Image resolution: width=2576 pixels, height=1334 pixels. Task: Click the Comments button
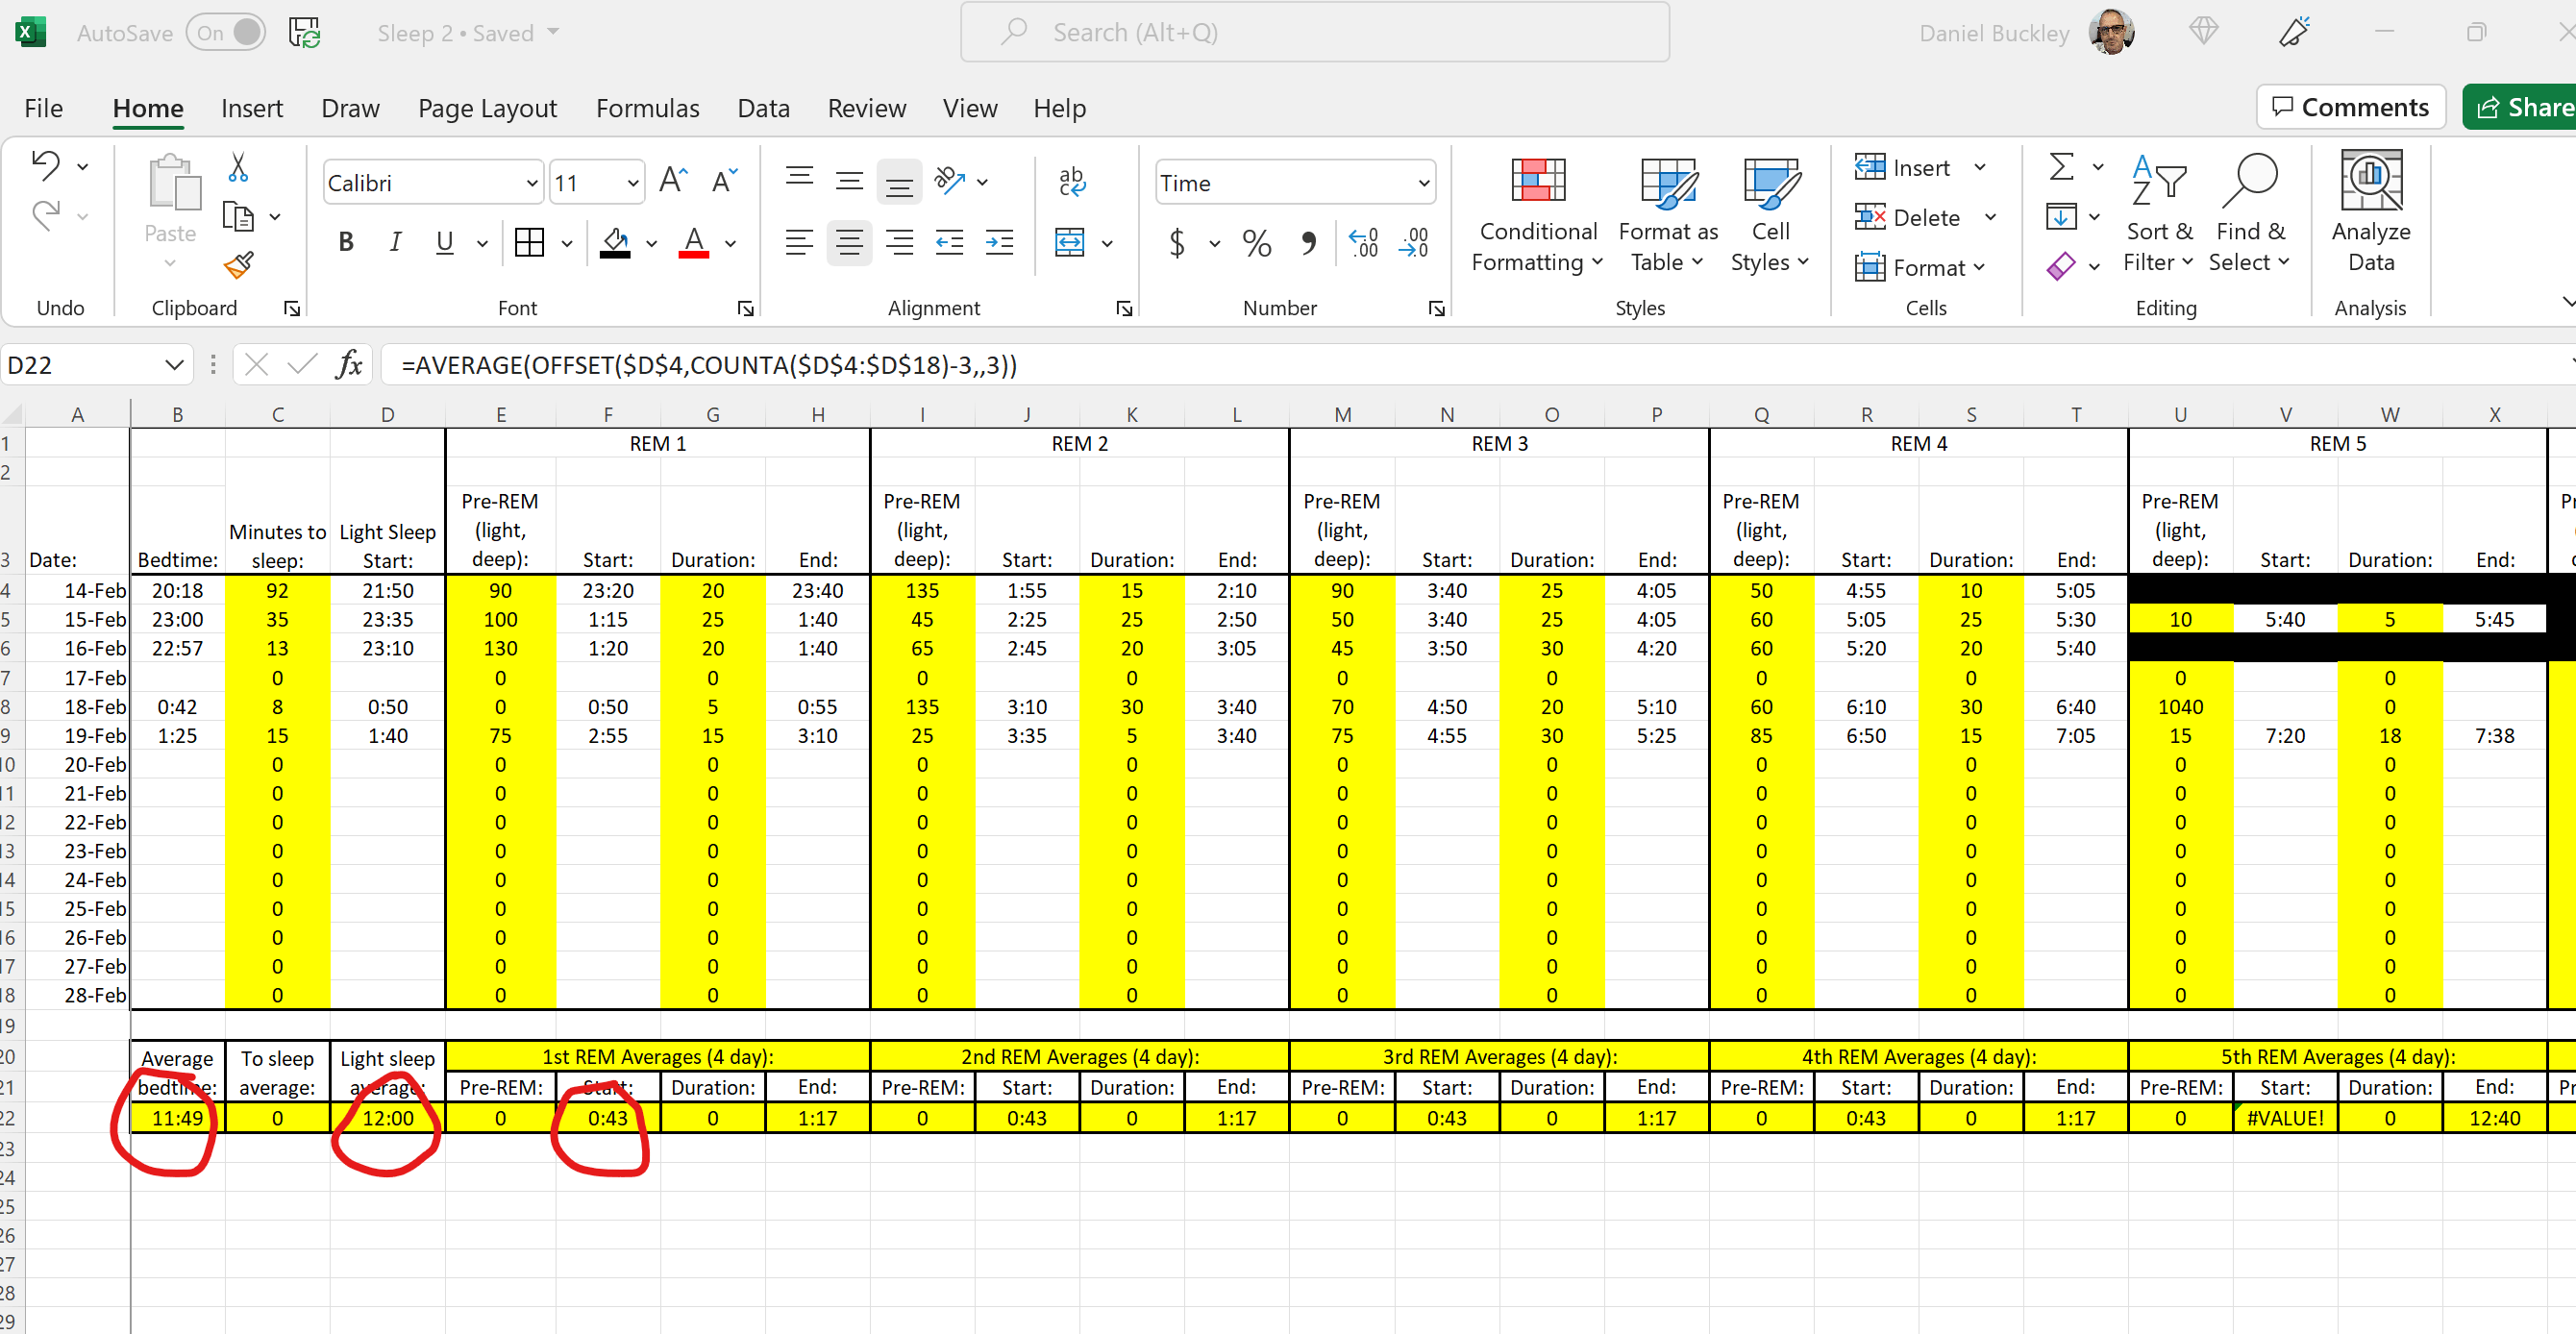(2350, 107)
